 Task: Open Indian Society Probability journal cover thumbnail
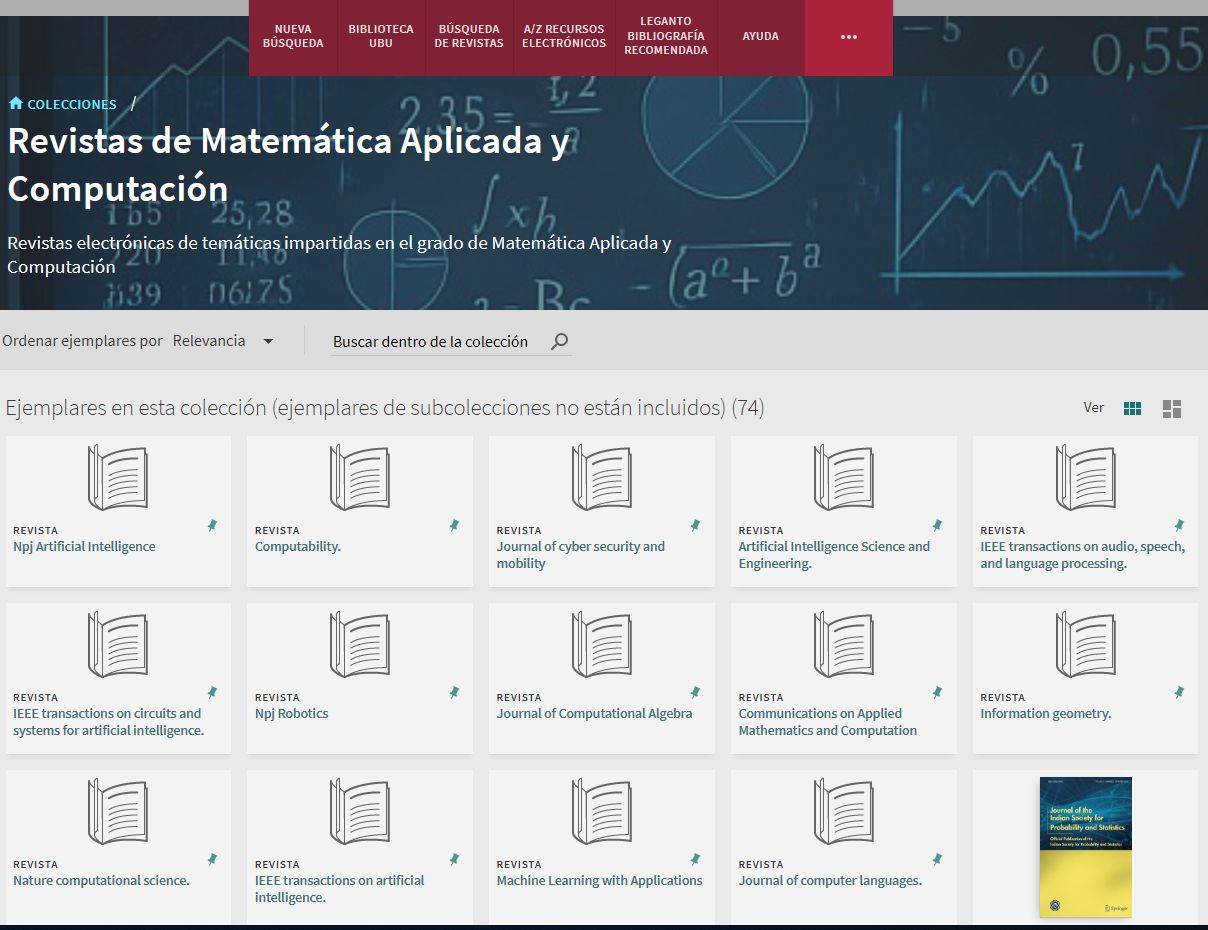pyautogui.click(x=1085, y=846)
